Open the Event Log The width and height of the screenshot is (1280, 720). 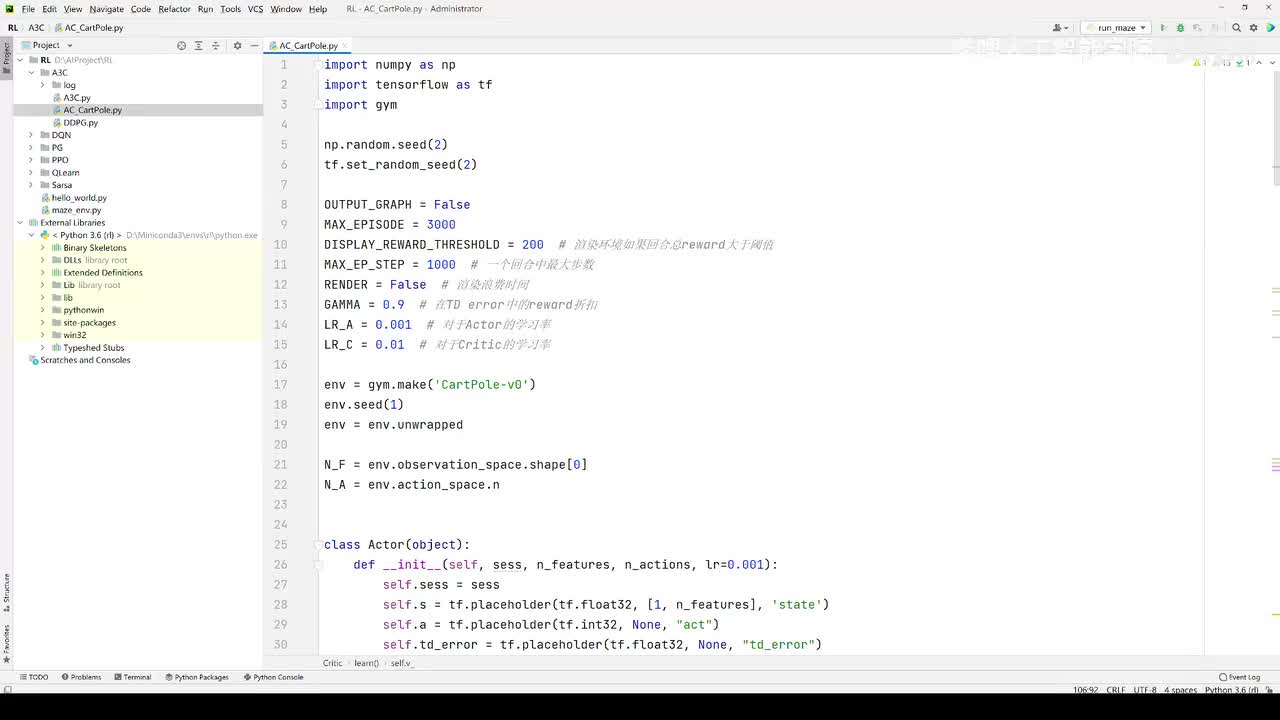click(x=1240, y=677)
